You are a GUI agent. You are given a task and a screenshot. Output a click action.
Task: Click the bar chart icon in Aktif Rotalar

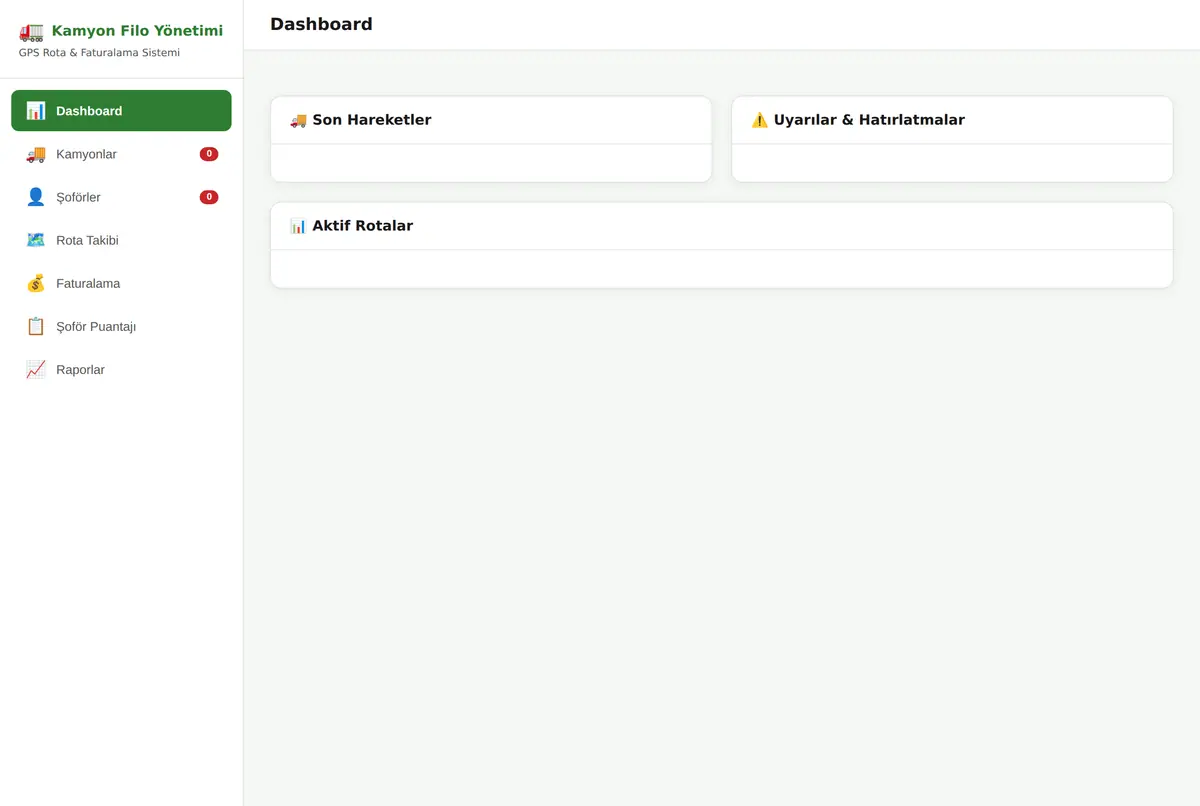click(298, 226)
